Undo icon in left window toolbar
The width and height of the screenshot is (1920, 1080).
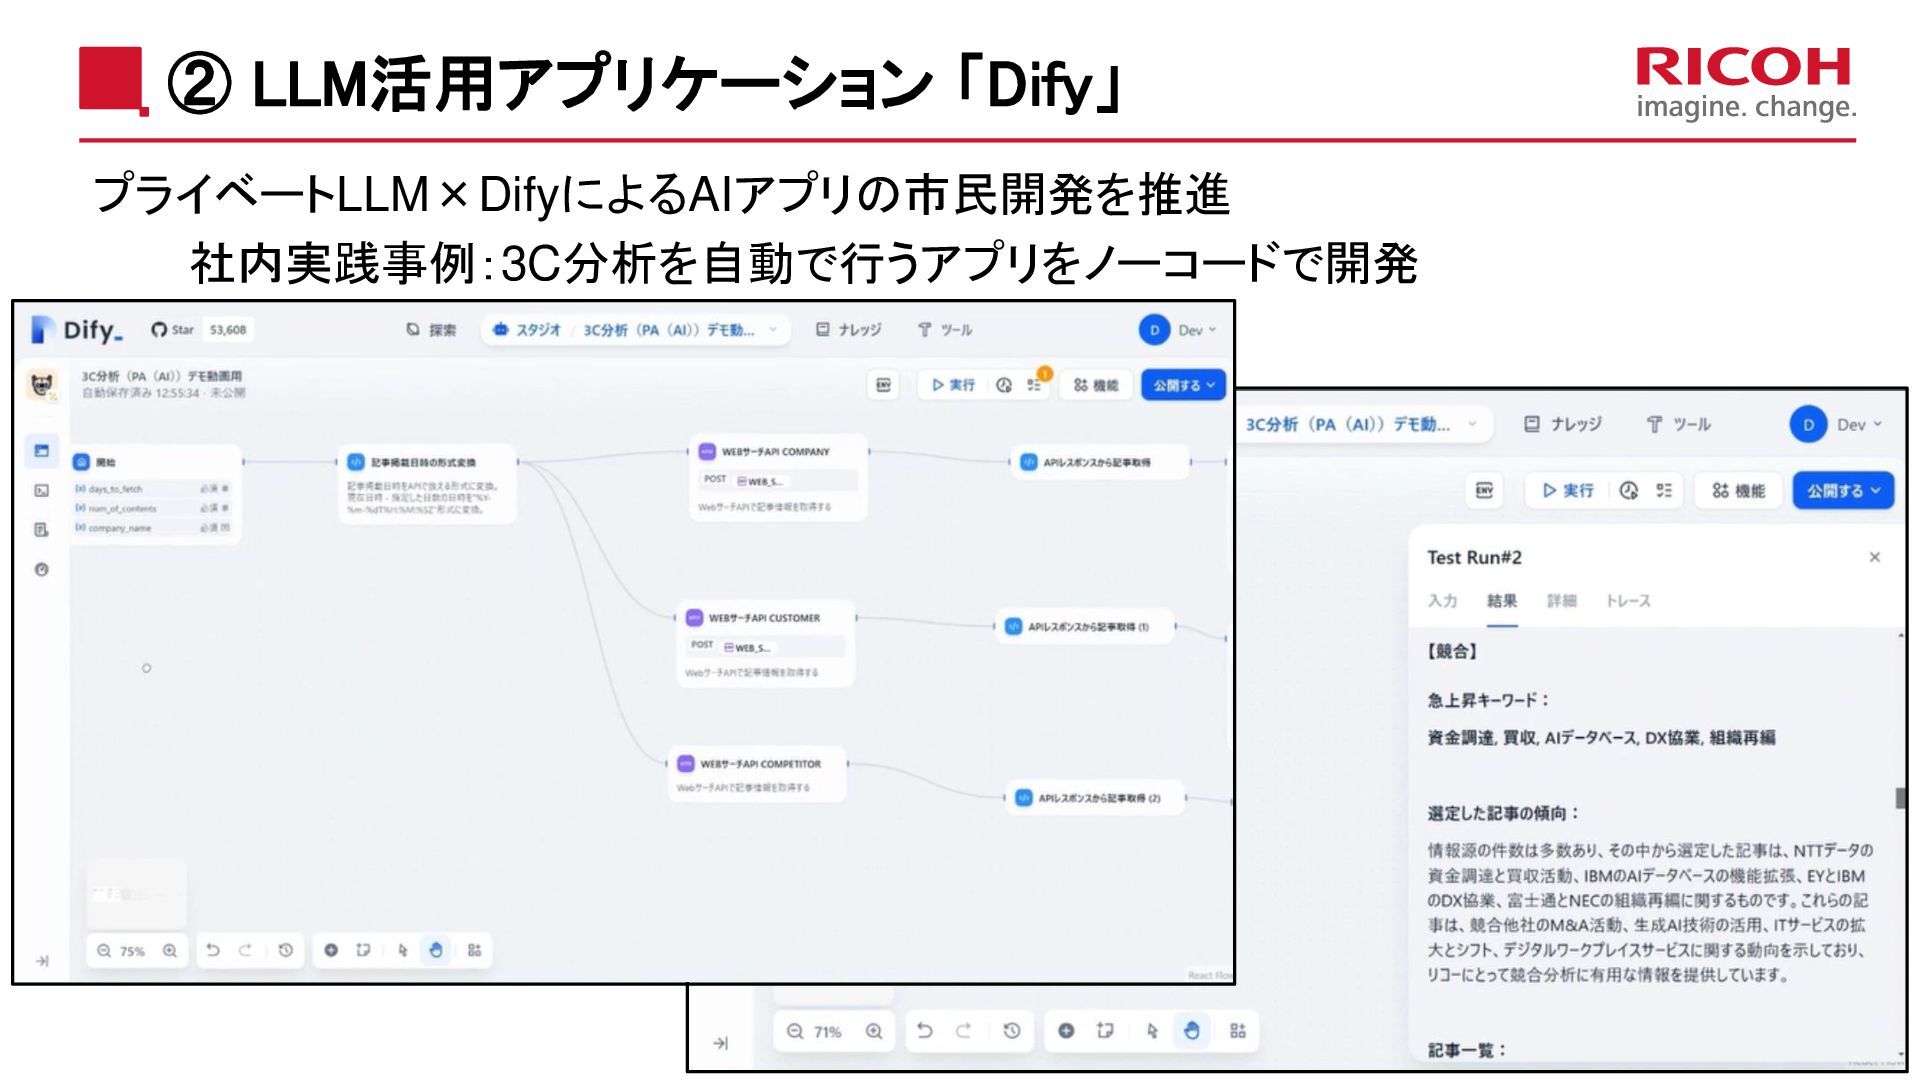click(x=212, y=950)
